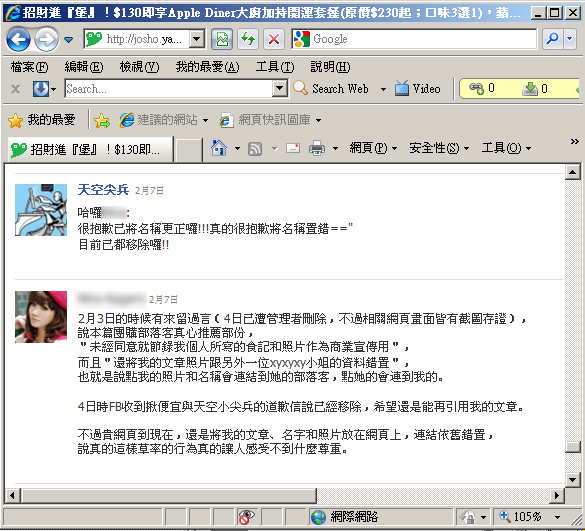Open the 說明(H) menu
Image resolution: width=585 pixels, height=531 pixels.
[x=330, y=67]
